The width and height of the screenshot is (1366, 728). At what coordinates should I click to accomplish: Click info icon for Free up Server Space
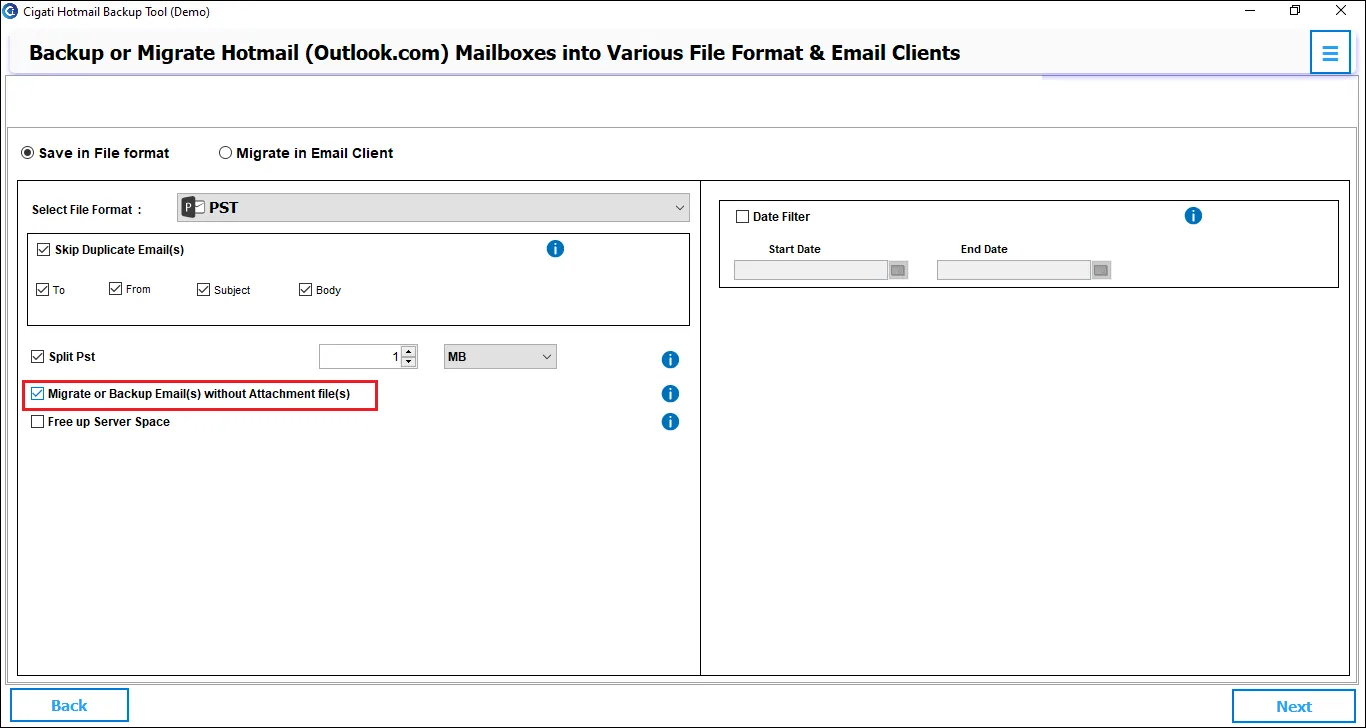click(670, 422)
